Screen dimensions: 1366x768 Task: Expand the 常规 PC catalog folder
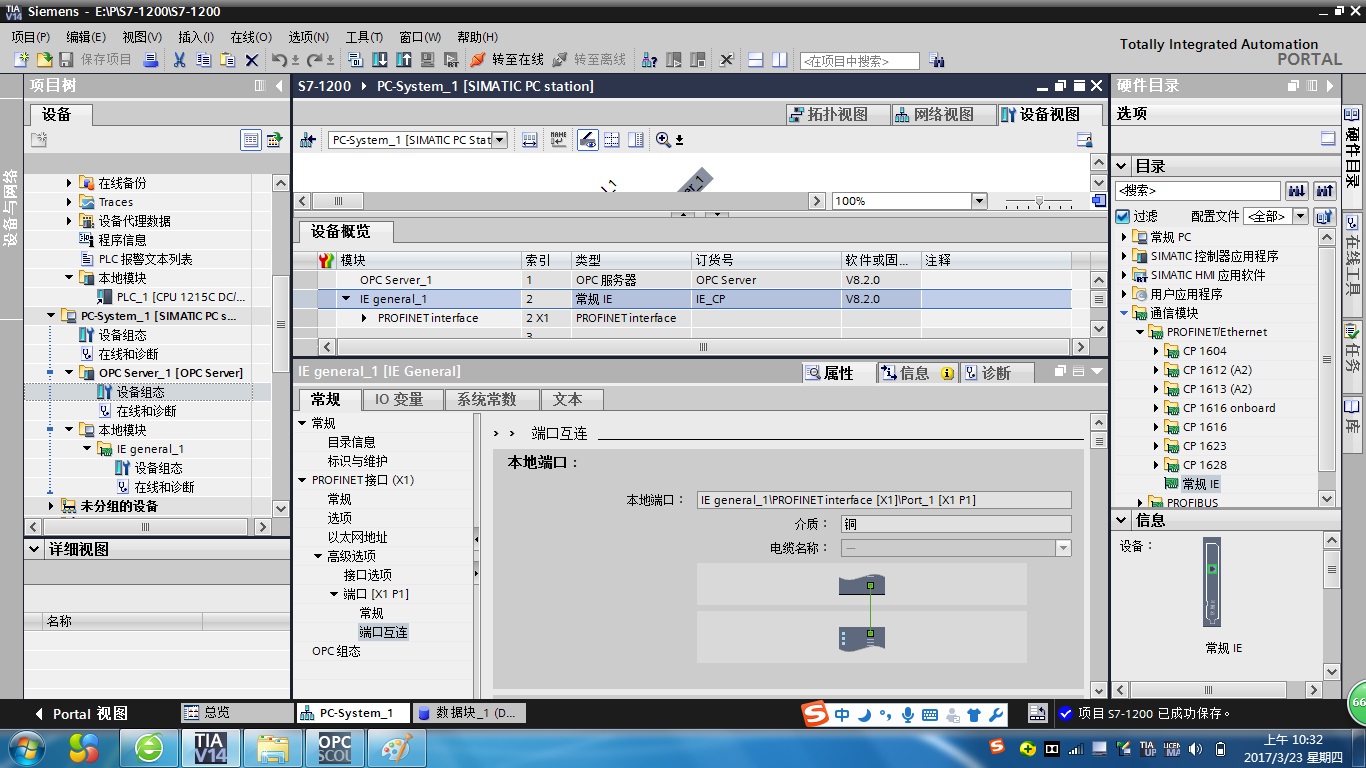(x=1124, y=237)
